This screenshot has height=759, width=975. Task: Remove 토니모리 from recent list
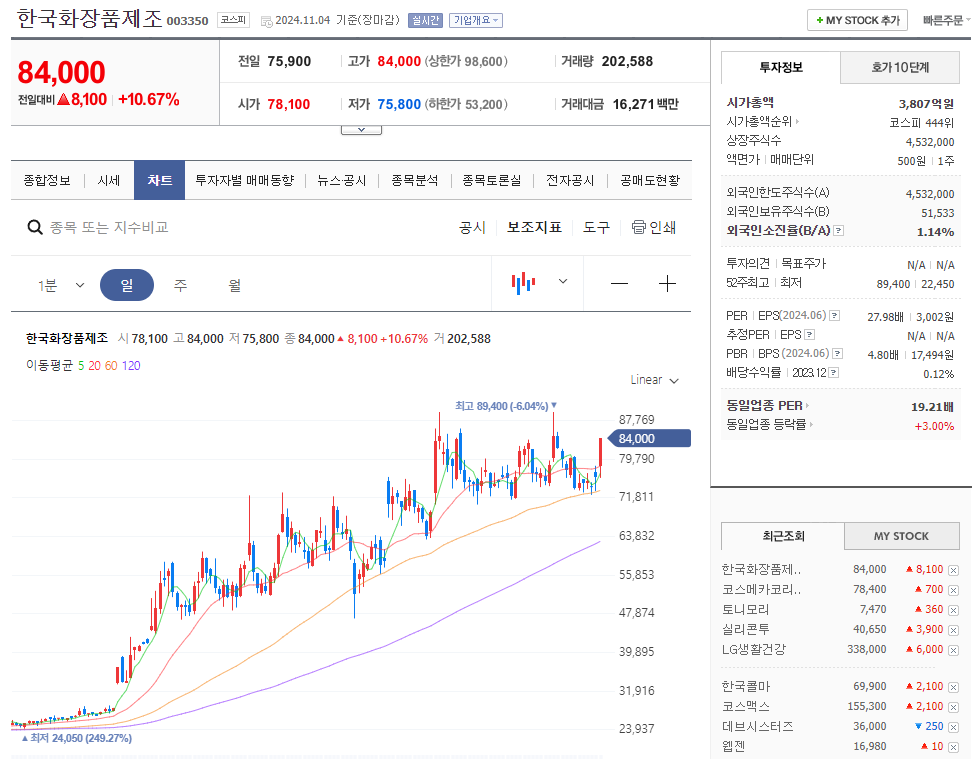tap(953, 610)
